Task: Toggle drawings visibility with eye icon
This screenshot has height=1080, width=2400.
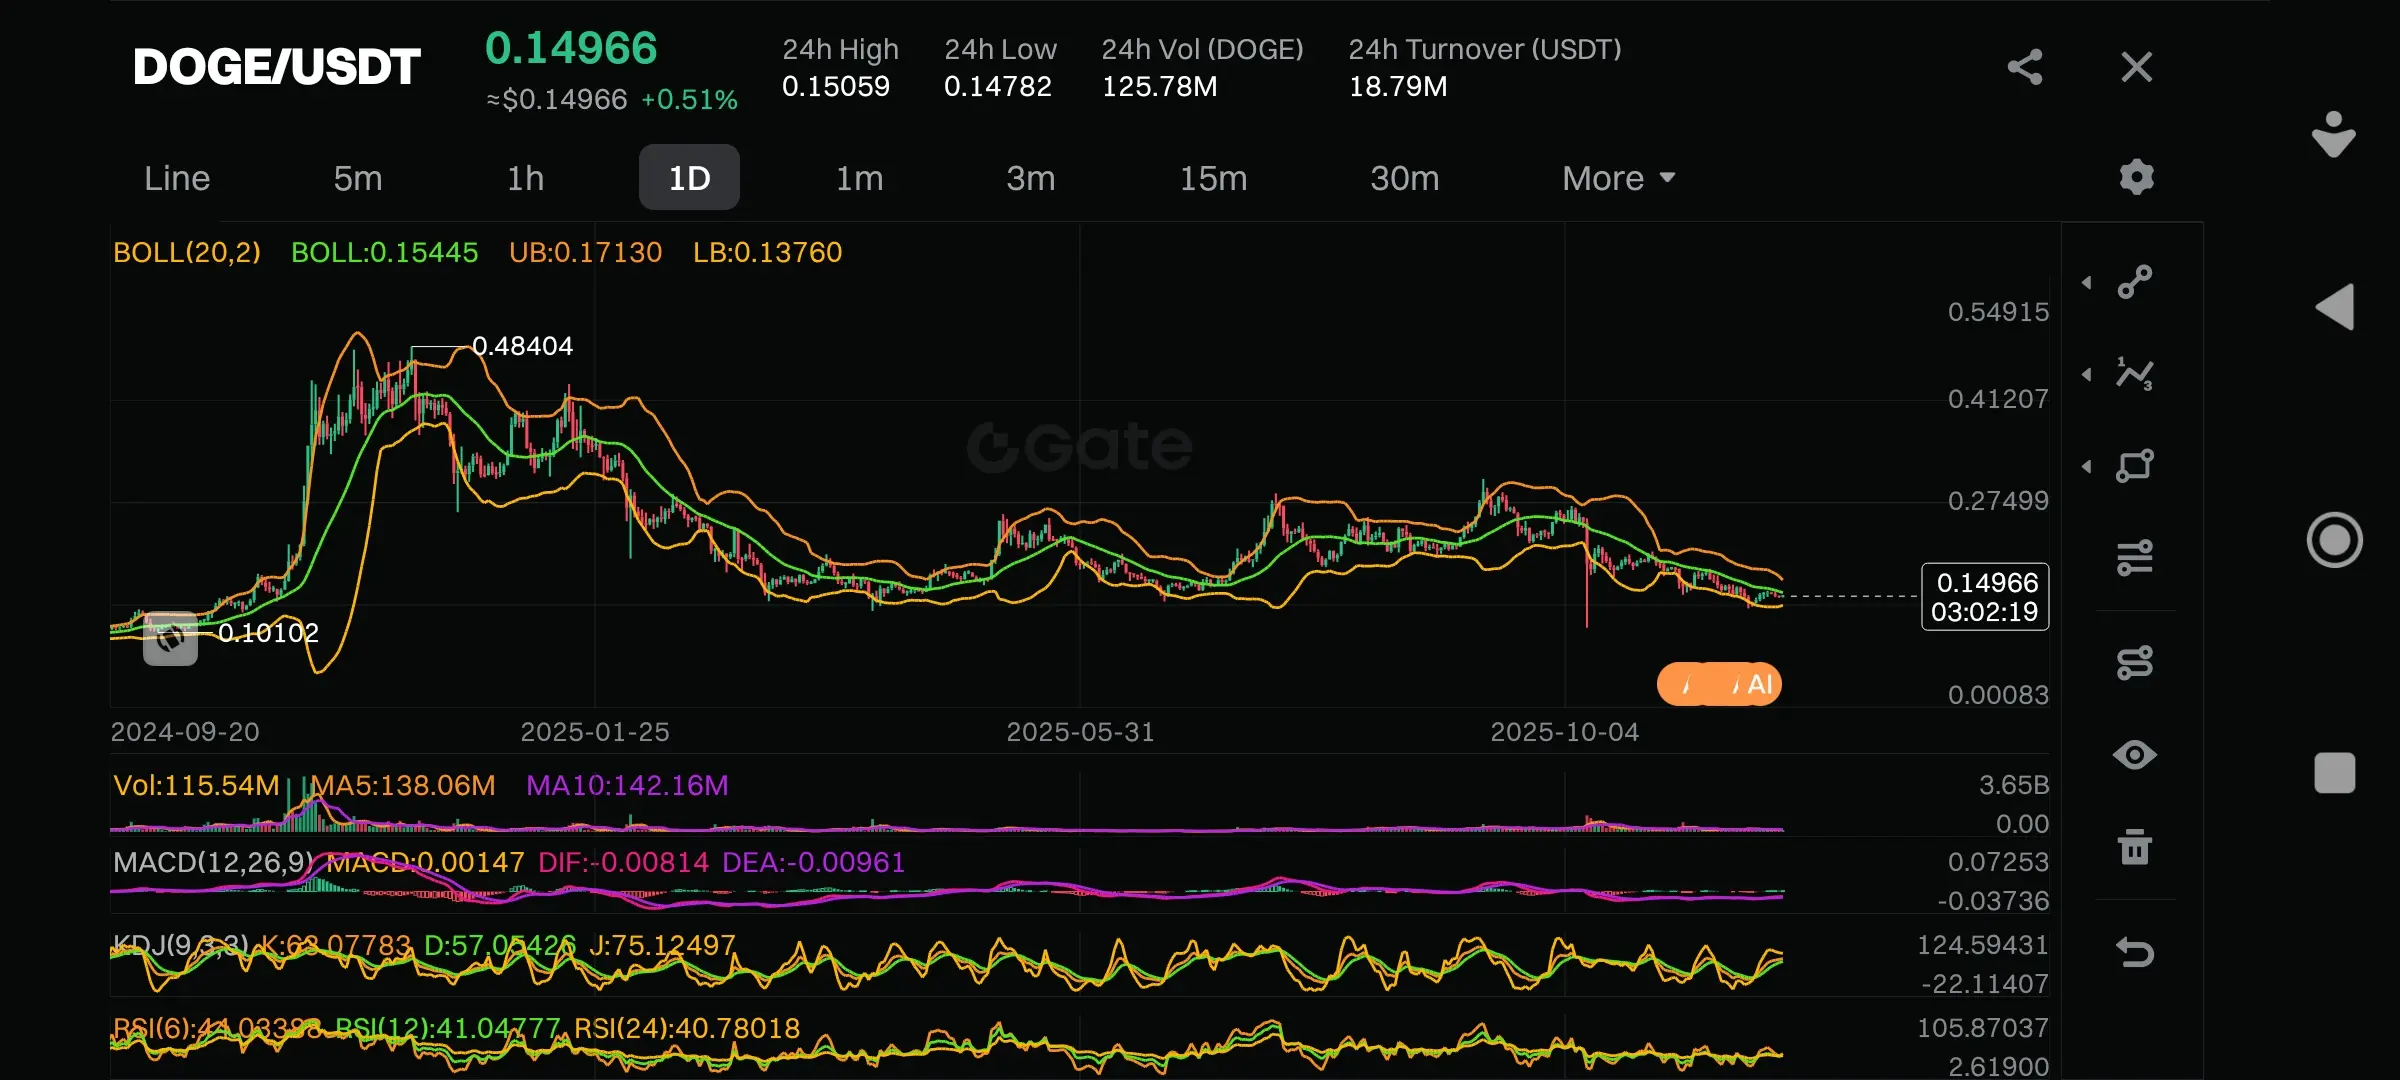Action: 2134,755
